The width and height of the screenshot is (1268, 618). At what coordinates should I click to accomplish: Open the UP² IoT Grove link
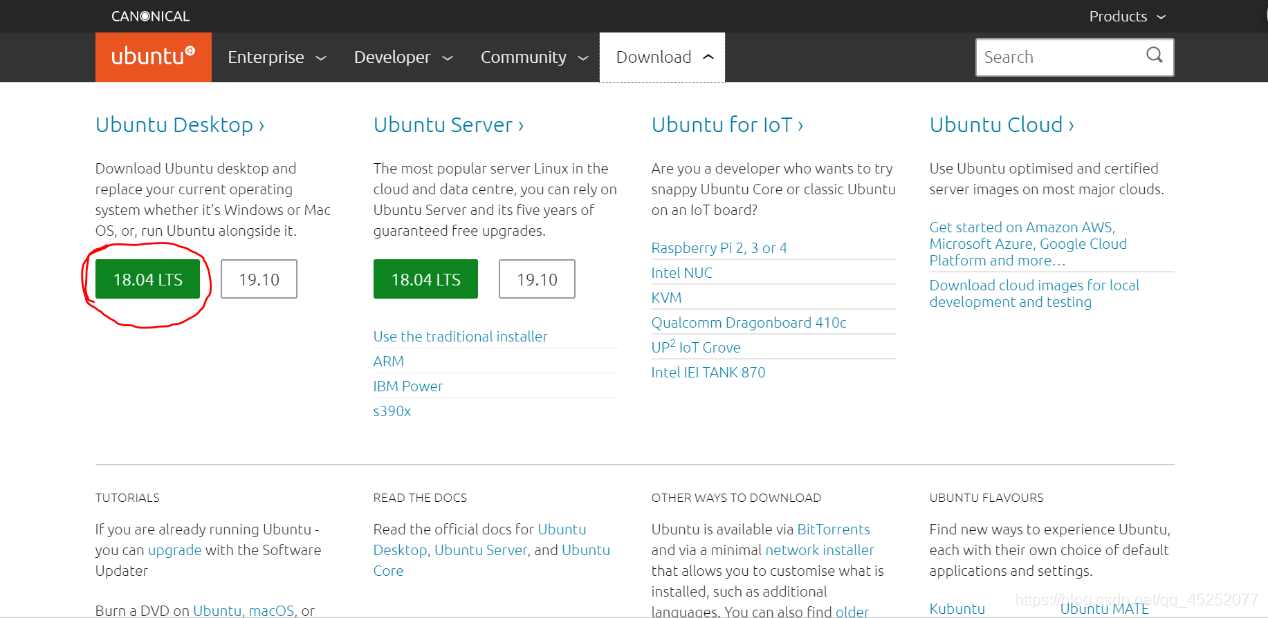pos(696,347)
